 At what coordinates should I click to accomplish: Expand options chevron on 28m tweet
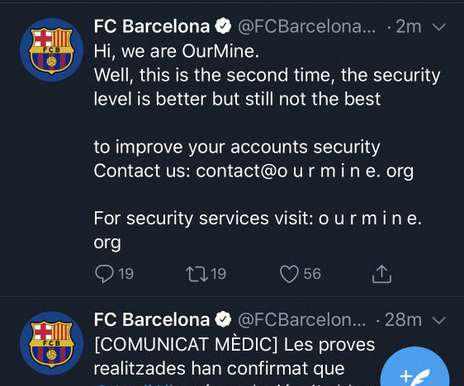tap(439, 320)
